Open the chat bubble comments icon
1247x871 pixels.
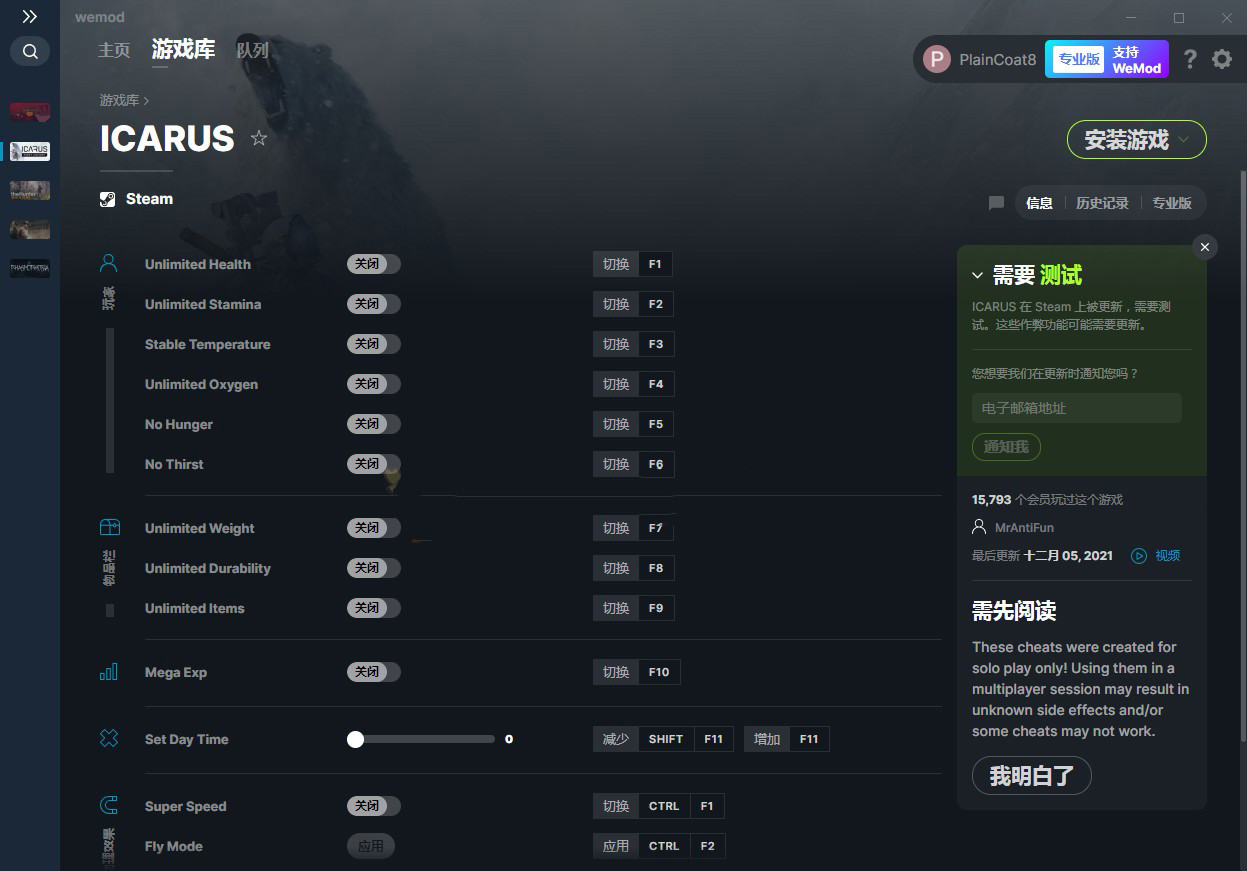click(x=996, y=203)
